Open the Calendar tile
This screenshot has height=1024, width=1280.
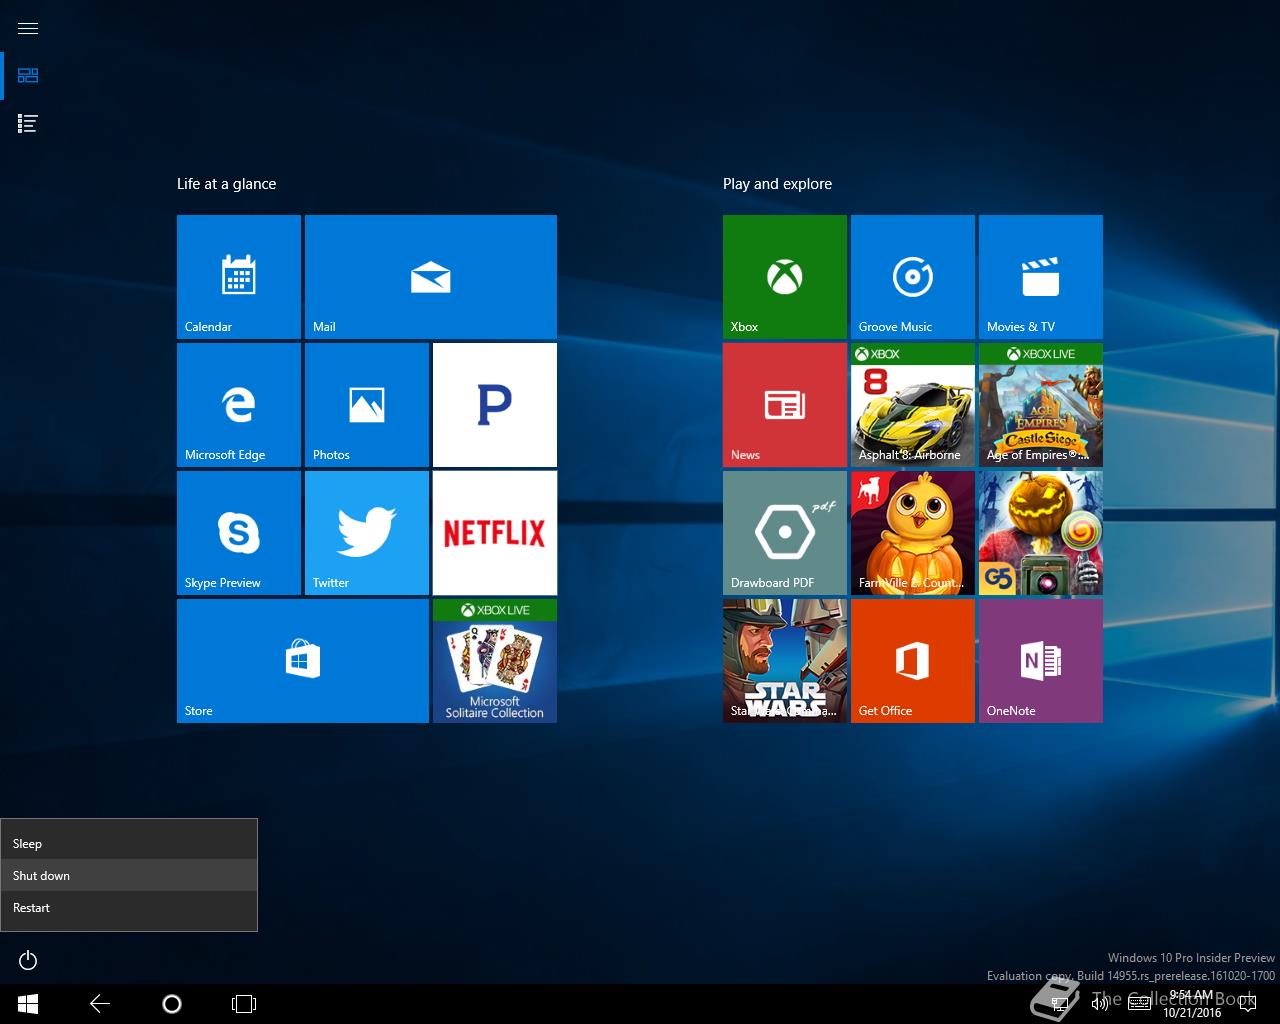(239, 277)
